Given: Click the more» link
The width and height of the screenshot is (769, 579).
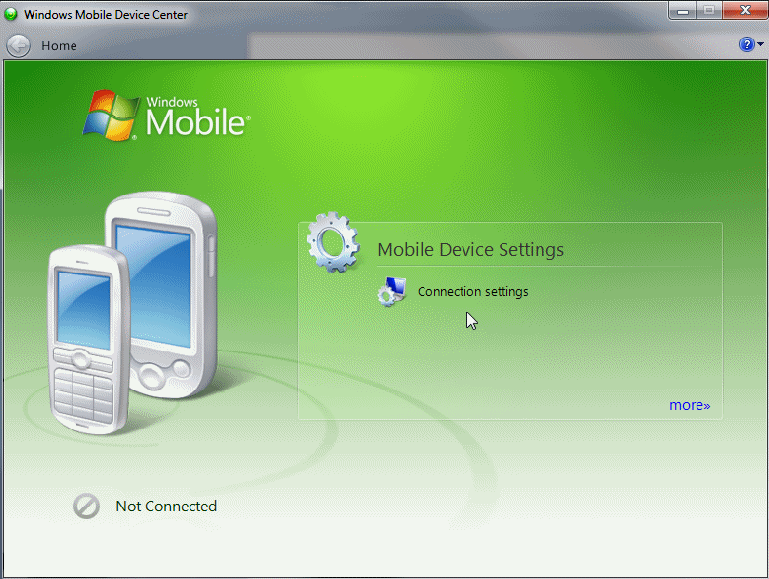Looking at the screenshot, I should coord(690,405).
